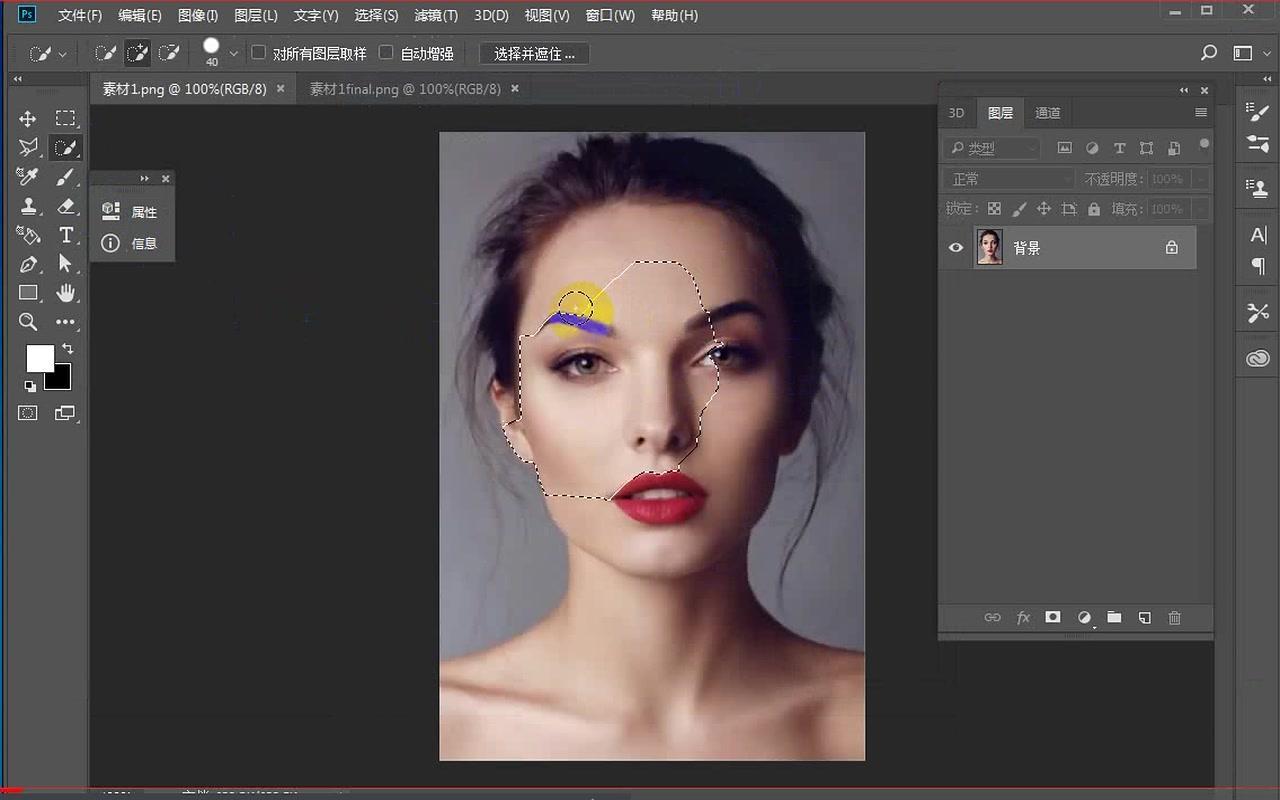Click the 不透明度 100% opacity field
1280x800 pixels.
(x=1167, y=179)
